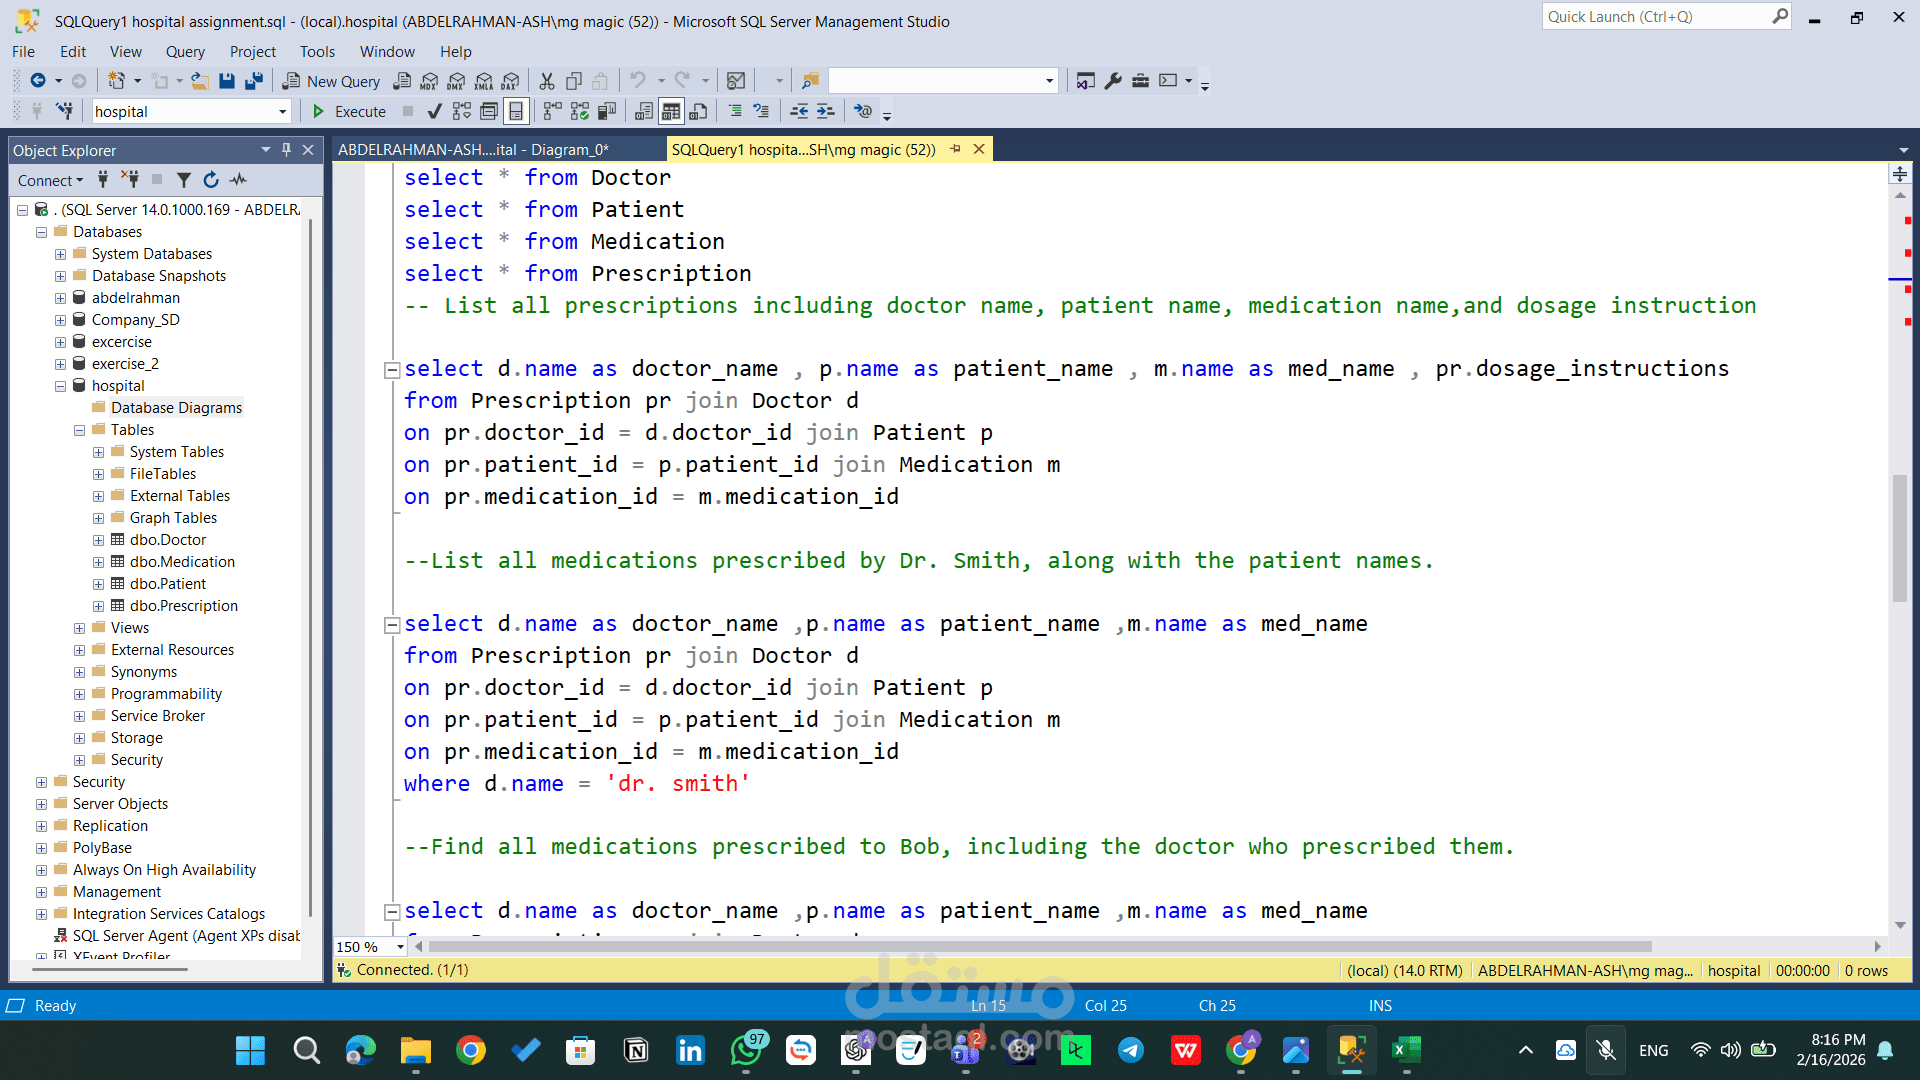Toggle pin on SQLQuery1 tab

pos(955,149)
